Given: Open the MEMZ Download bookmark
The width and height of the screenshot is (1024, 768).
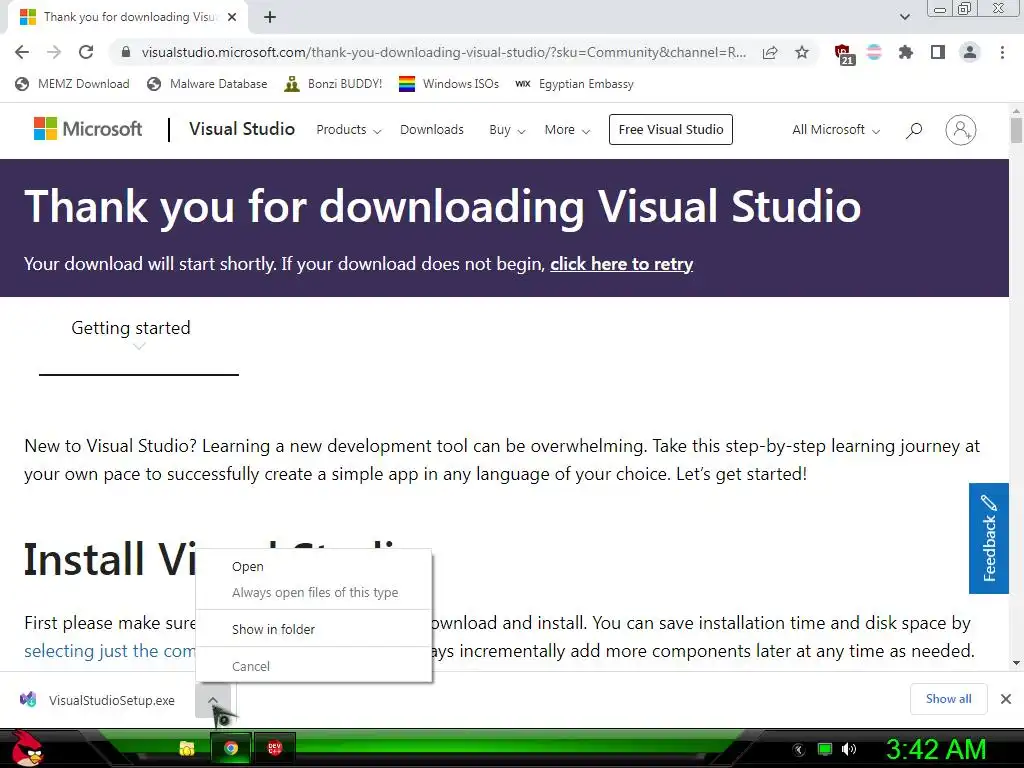Looking at the screenshot, I should coord(72,84).
